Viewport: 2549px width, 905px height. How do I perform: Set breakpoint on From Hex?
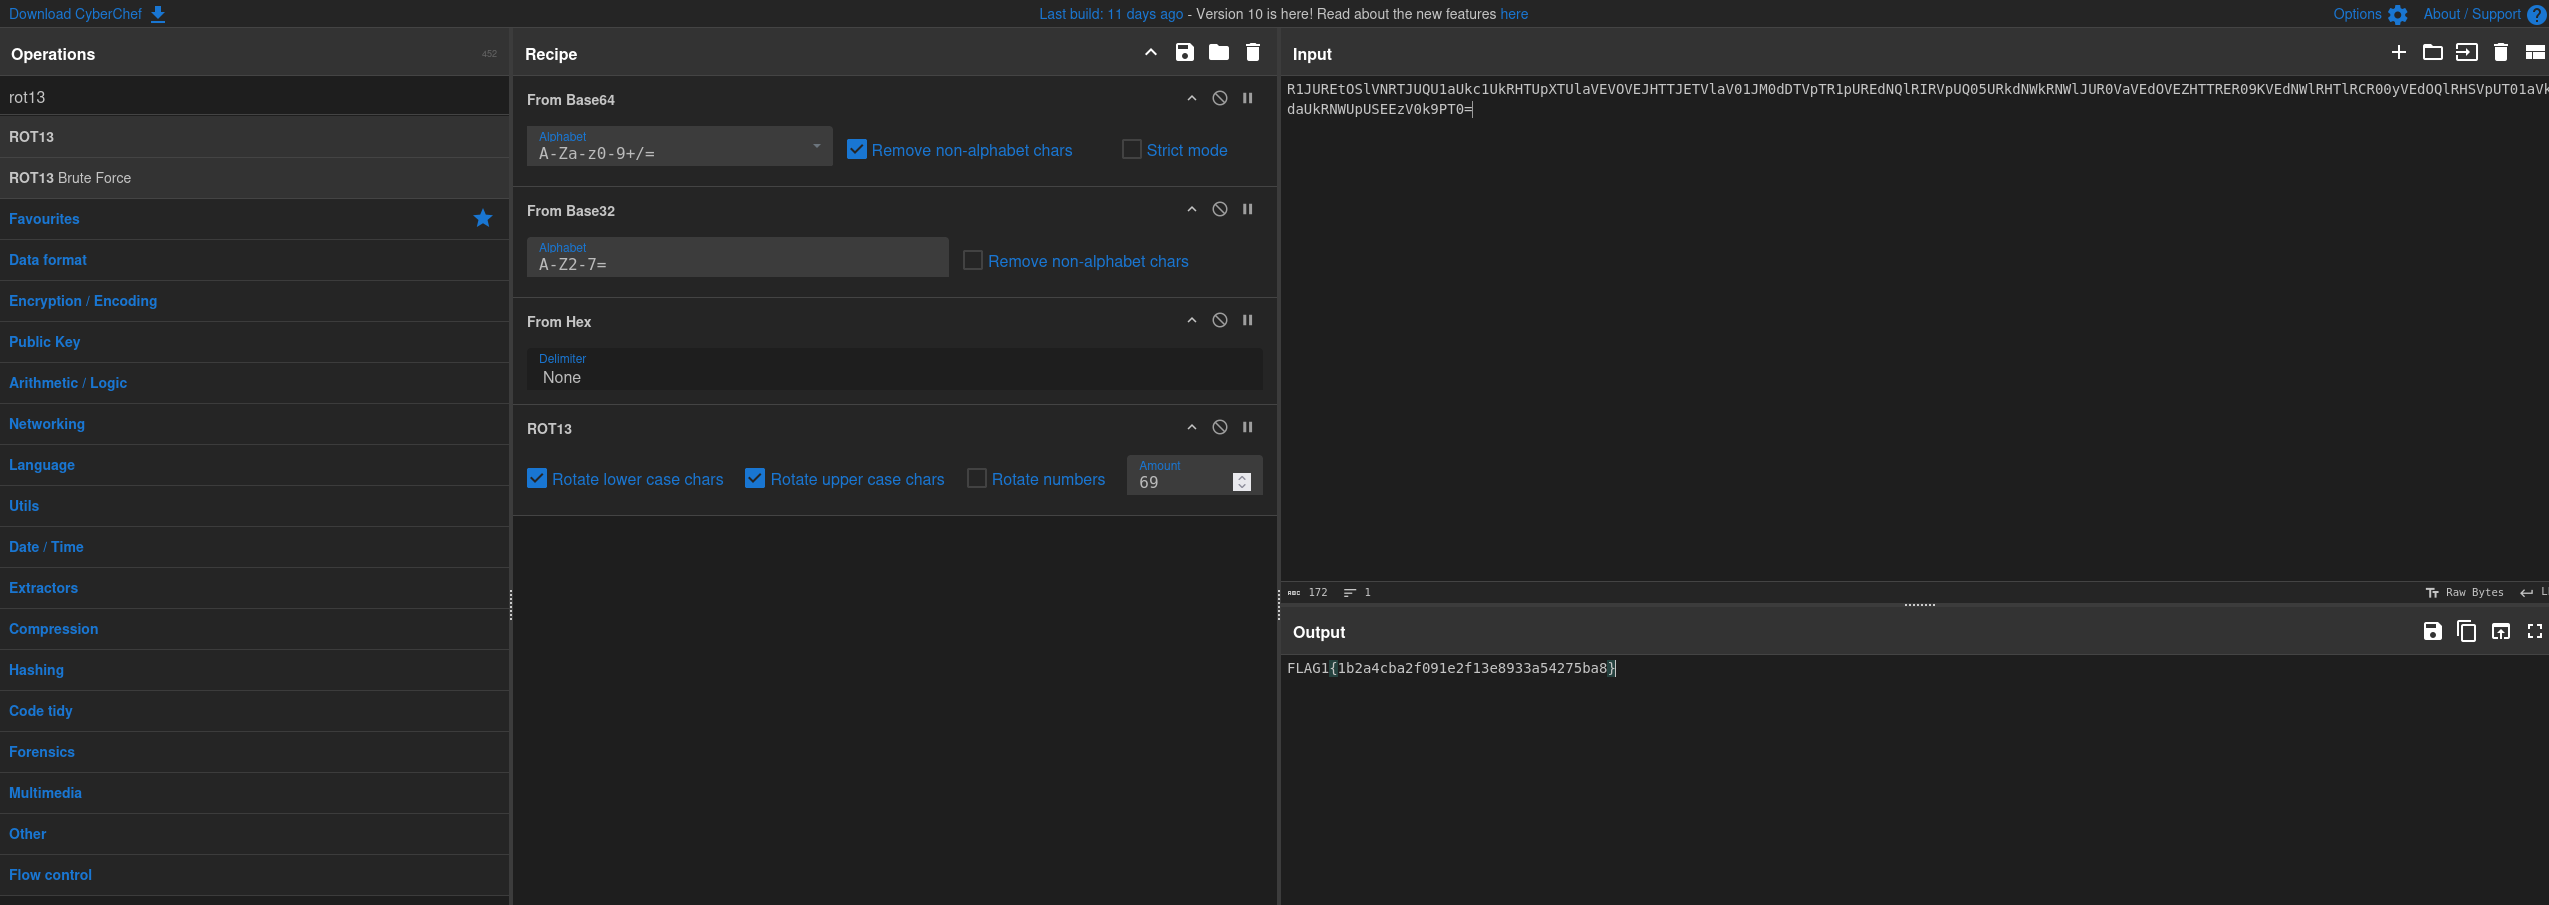(1248, 320)
